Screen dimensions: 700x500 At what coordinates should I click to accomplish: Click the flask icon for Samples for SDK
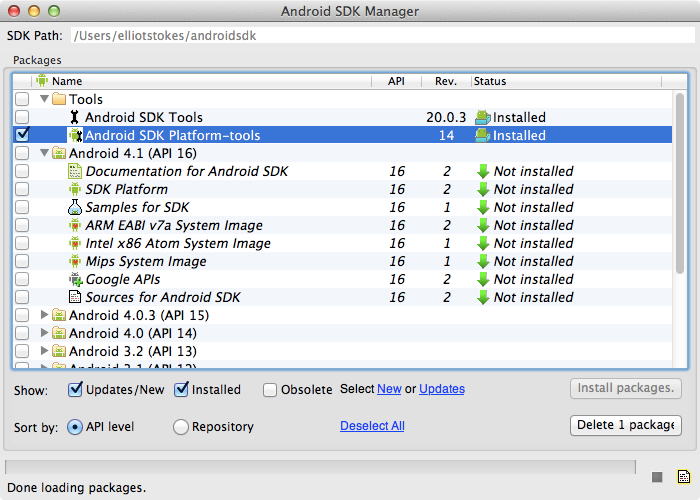[75, 207]
